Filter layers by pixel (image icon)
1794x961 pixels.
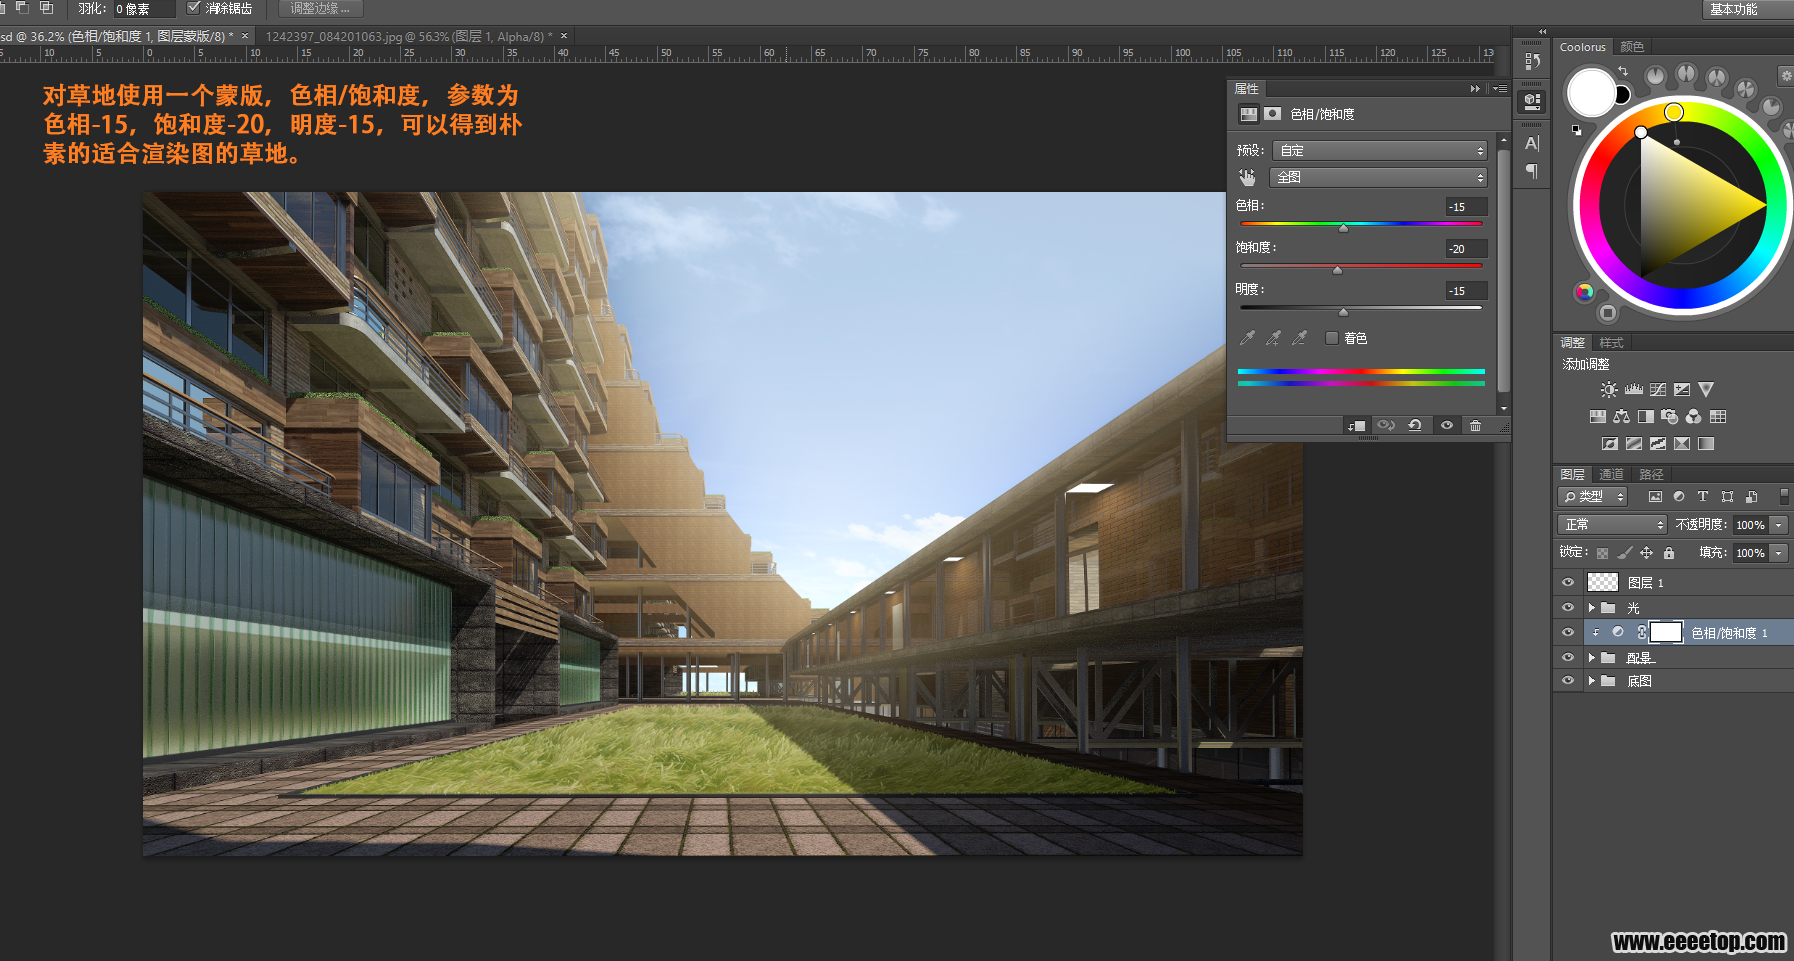coord(1655,497)
